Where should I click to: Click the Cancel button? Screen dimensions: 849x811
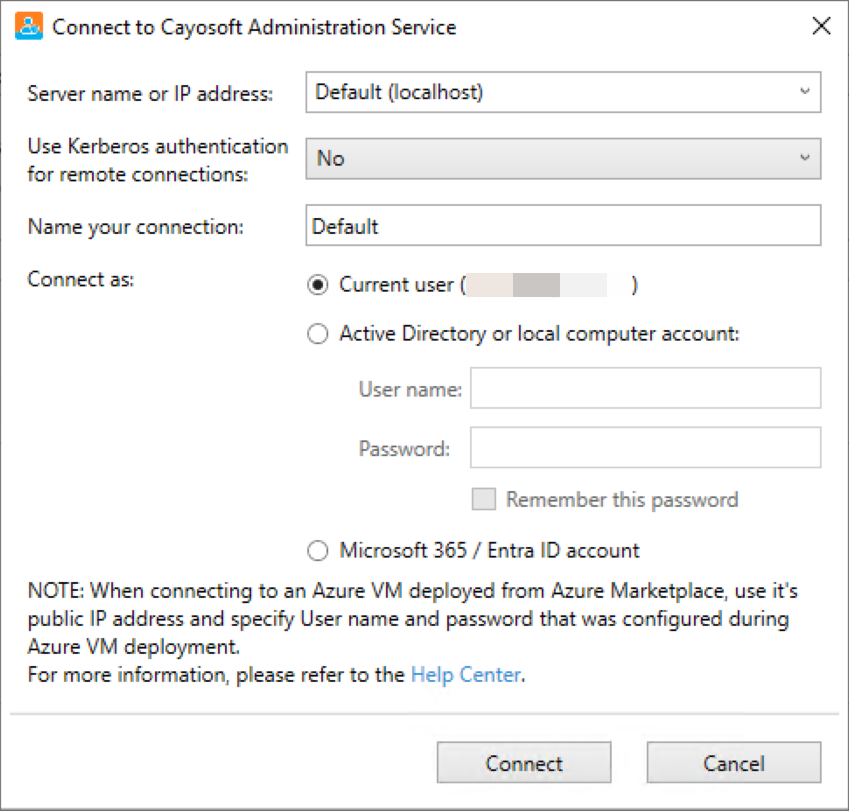click(734, 762)
